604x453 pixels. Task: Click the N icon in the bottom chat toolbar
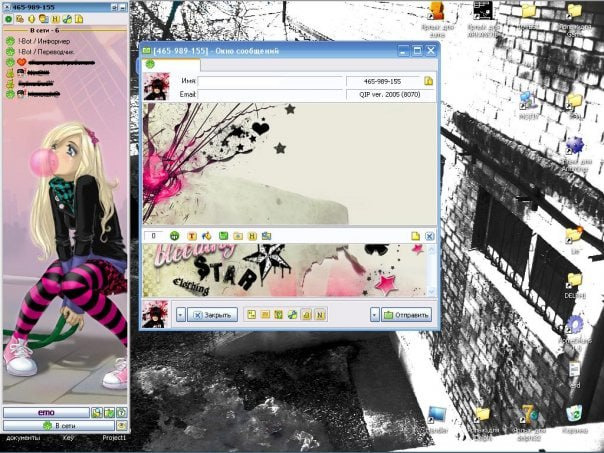(322, 314)
